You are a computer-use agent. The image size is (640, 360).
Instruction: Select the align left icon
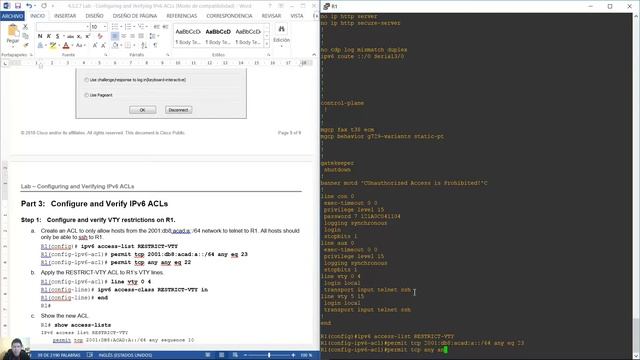[115, 36]
